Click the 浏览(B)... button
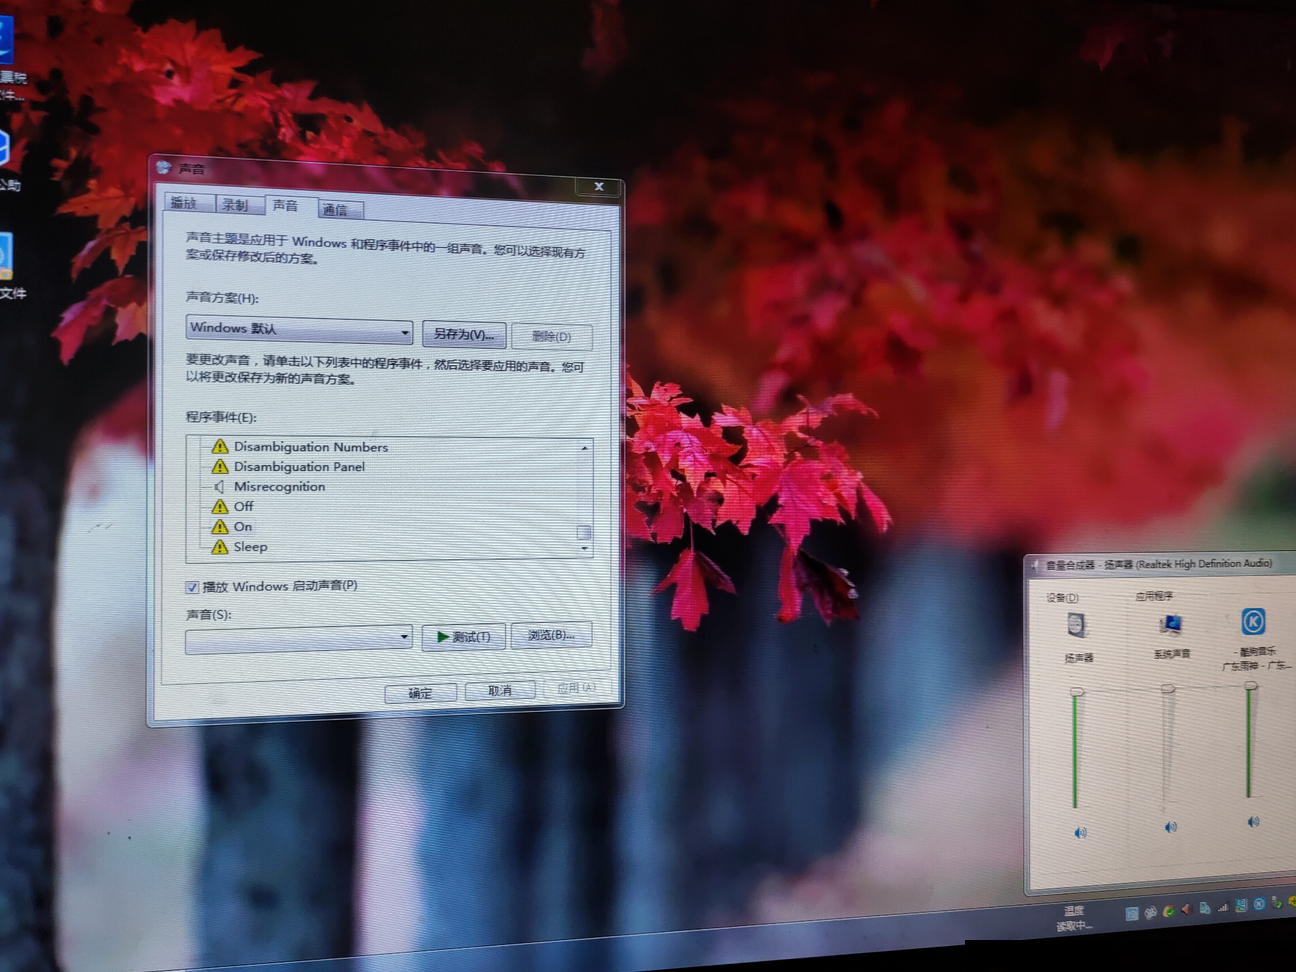This screenshot has height=972, width=1296. coord(551,635)
